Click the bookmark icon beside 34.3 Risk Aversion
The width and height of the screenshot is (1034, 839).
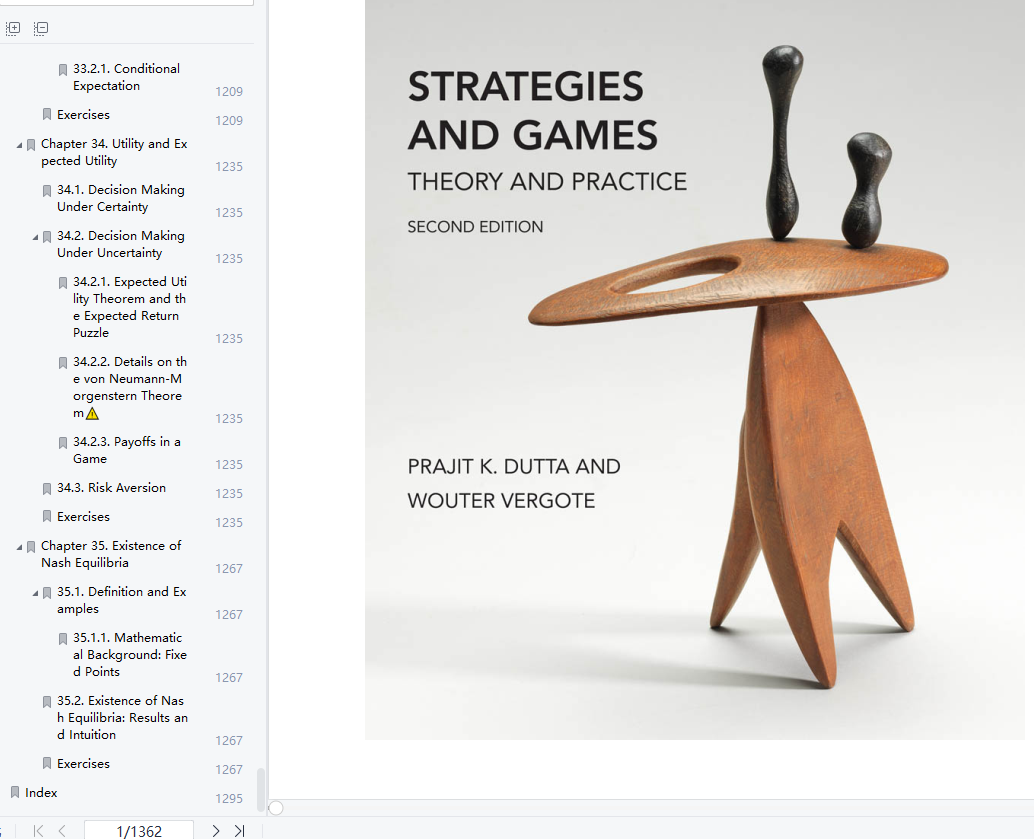click(x=47, y=489)
